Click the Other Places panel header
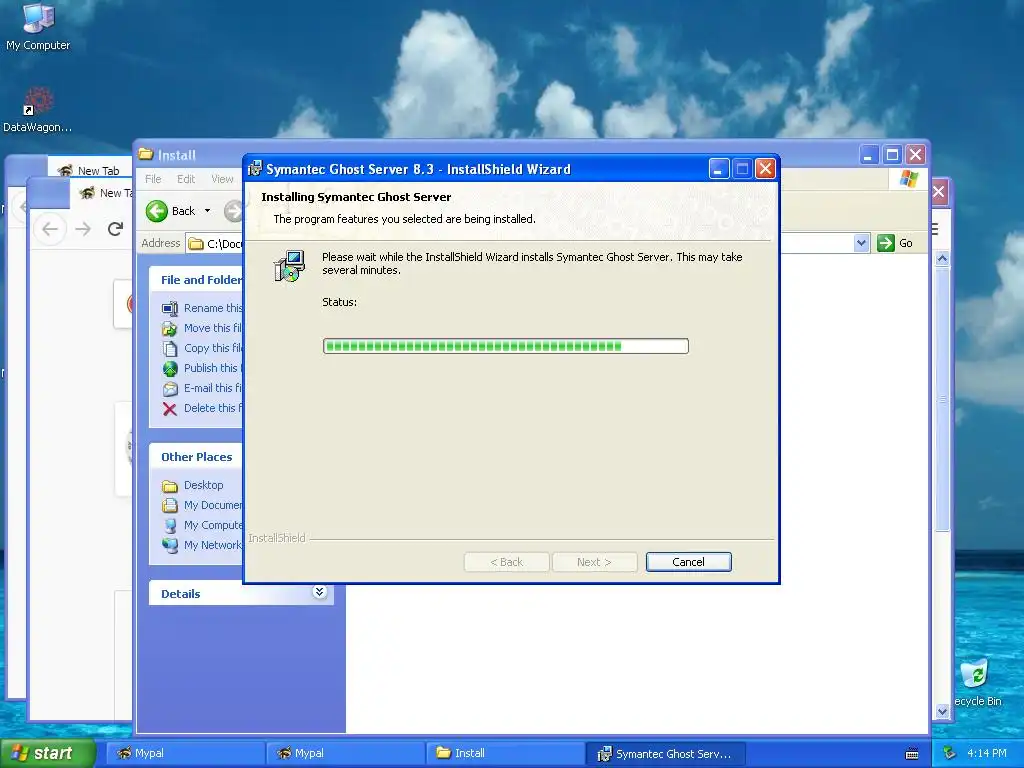 coord(197,457)
